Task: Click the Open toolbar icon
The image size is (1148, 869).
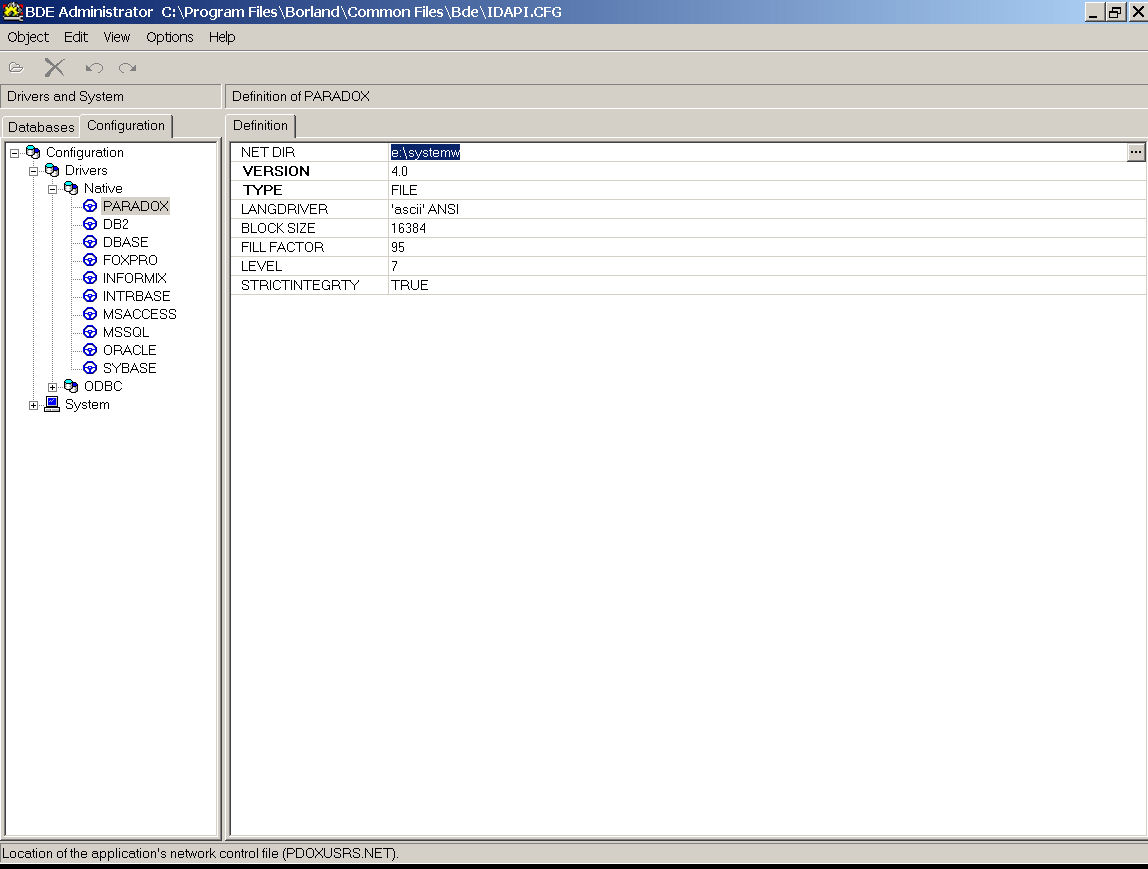Action: (x=16, y=68)
